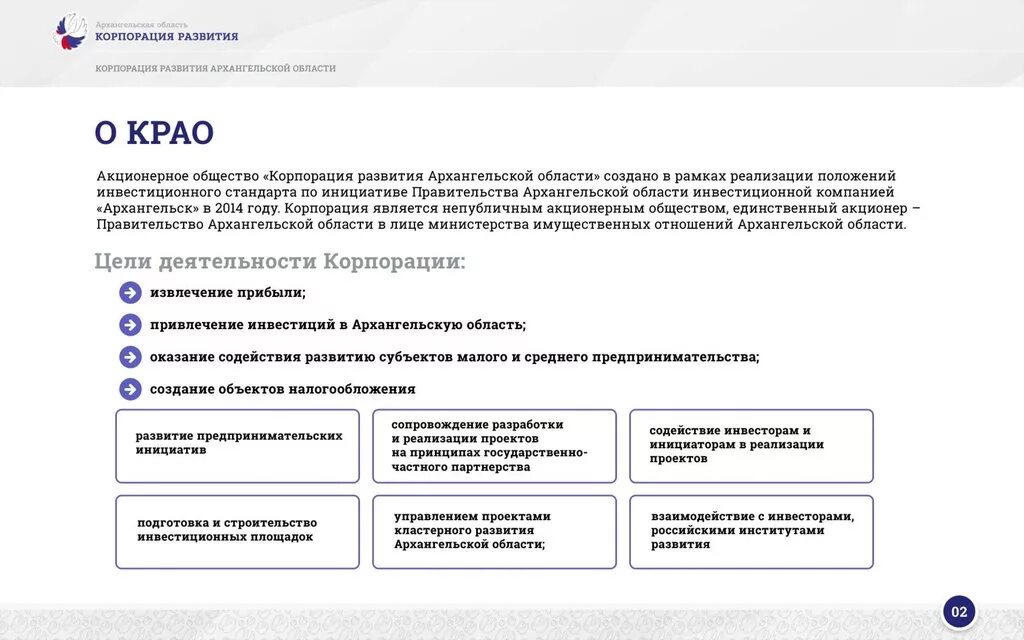This screenshot has height=640, width=1024.
Task: Click paragraph line starting «инвестиционного стандарта»
Action: point(496,192)
